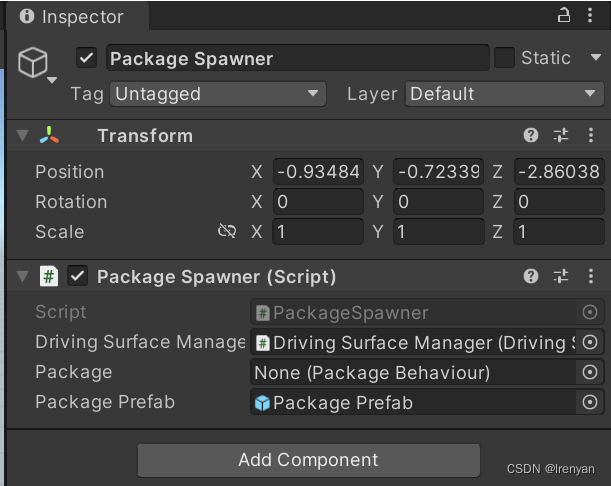Screen dimensions: 611x486
Task: Open the Tag dropdown showing Untagged
Action: (x=217, y=94)
